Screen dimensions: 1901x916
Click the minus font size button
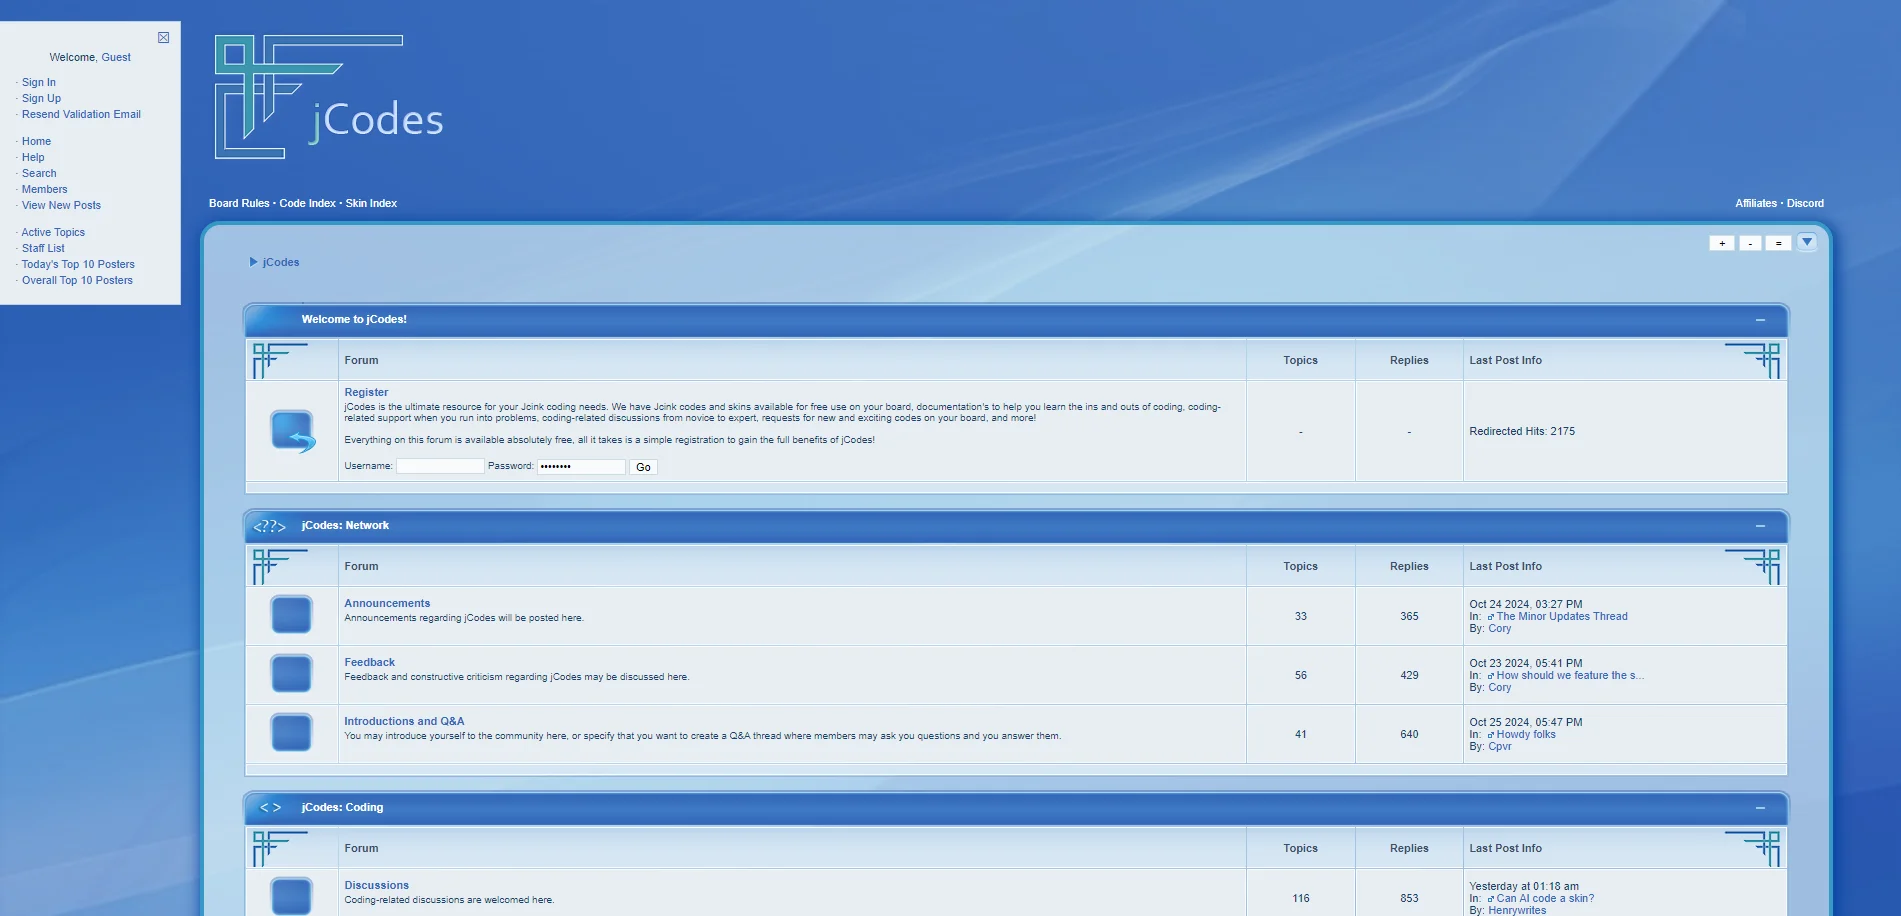click(1750, 243)
